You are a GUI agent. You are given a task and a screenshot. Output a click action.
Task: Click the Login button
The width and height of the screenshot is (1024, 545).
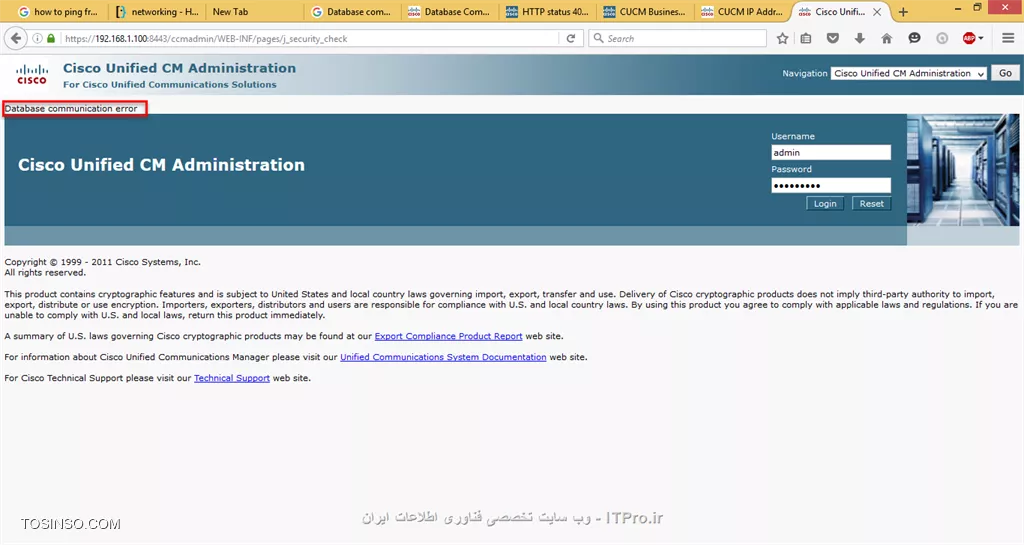click(x=825, y=204)
